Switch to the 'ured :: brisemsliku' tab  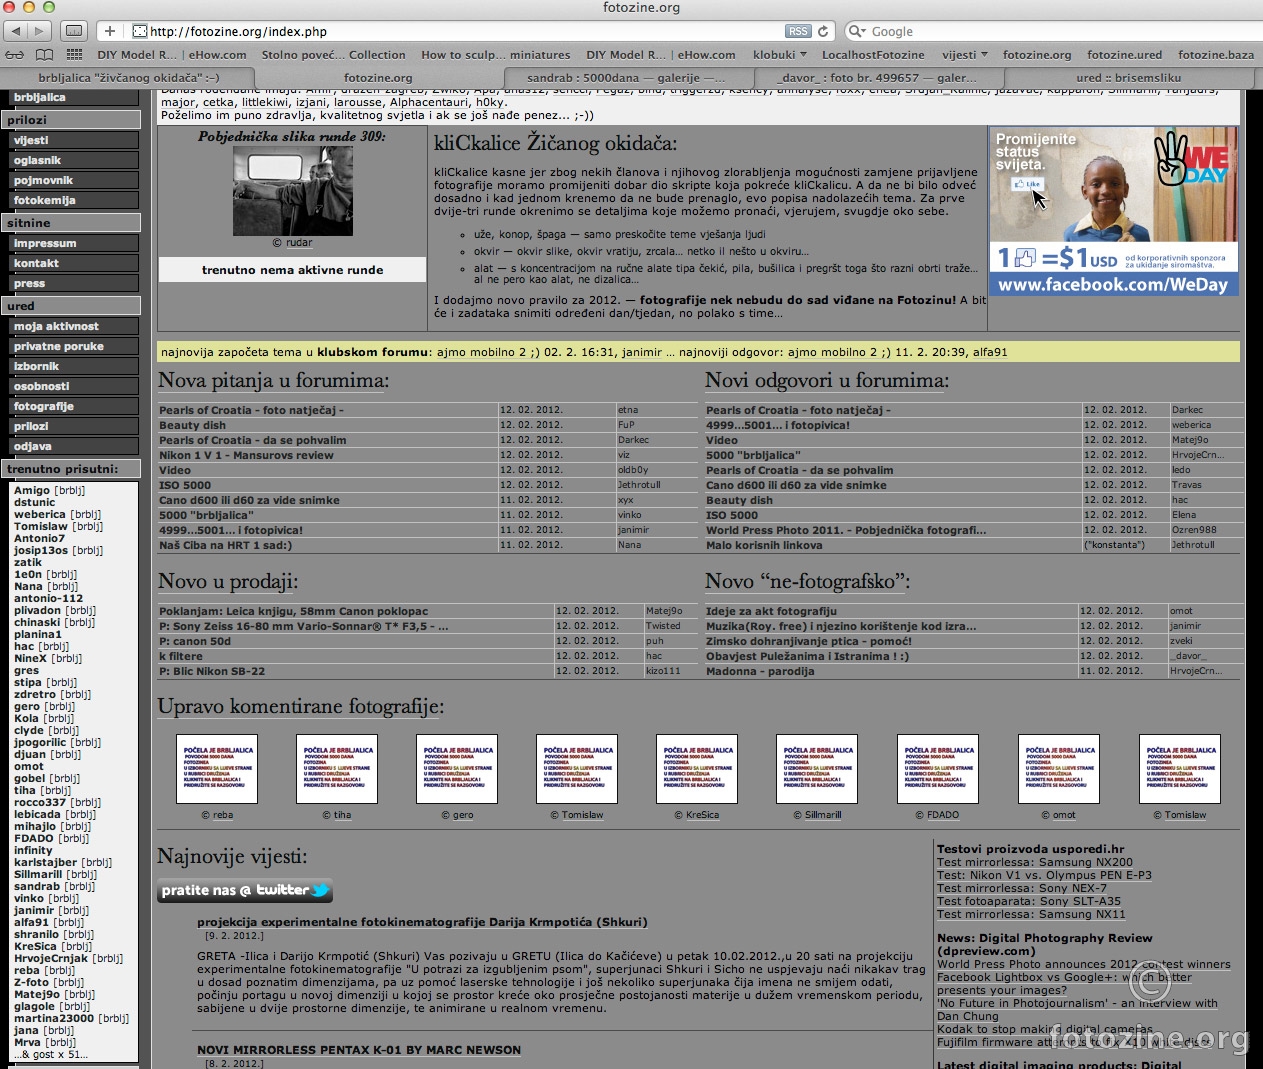(x=1129, y=77)
